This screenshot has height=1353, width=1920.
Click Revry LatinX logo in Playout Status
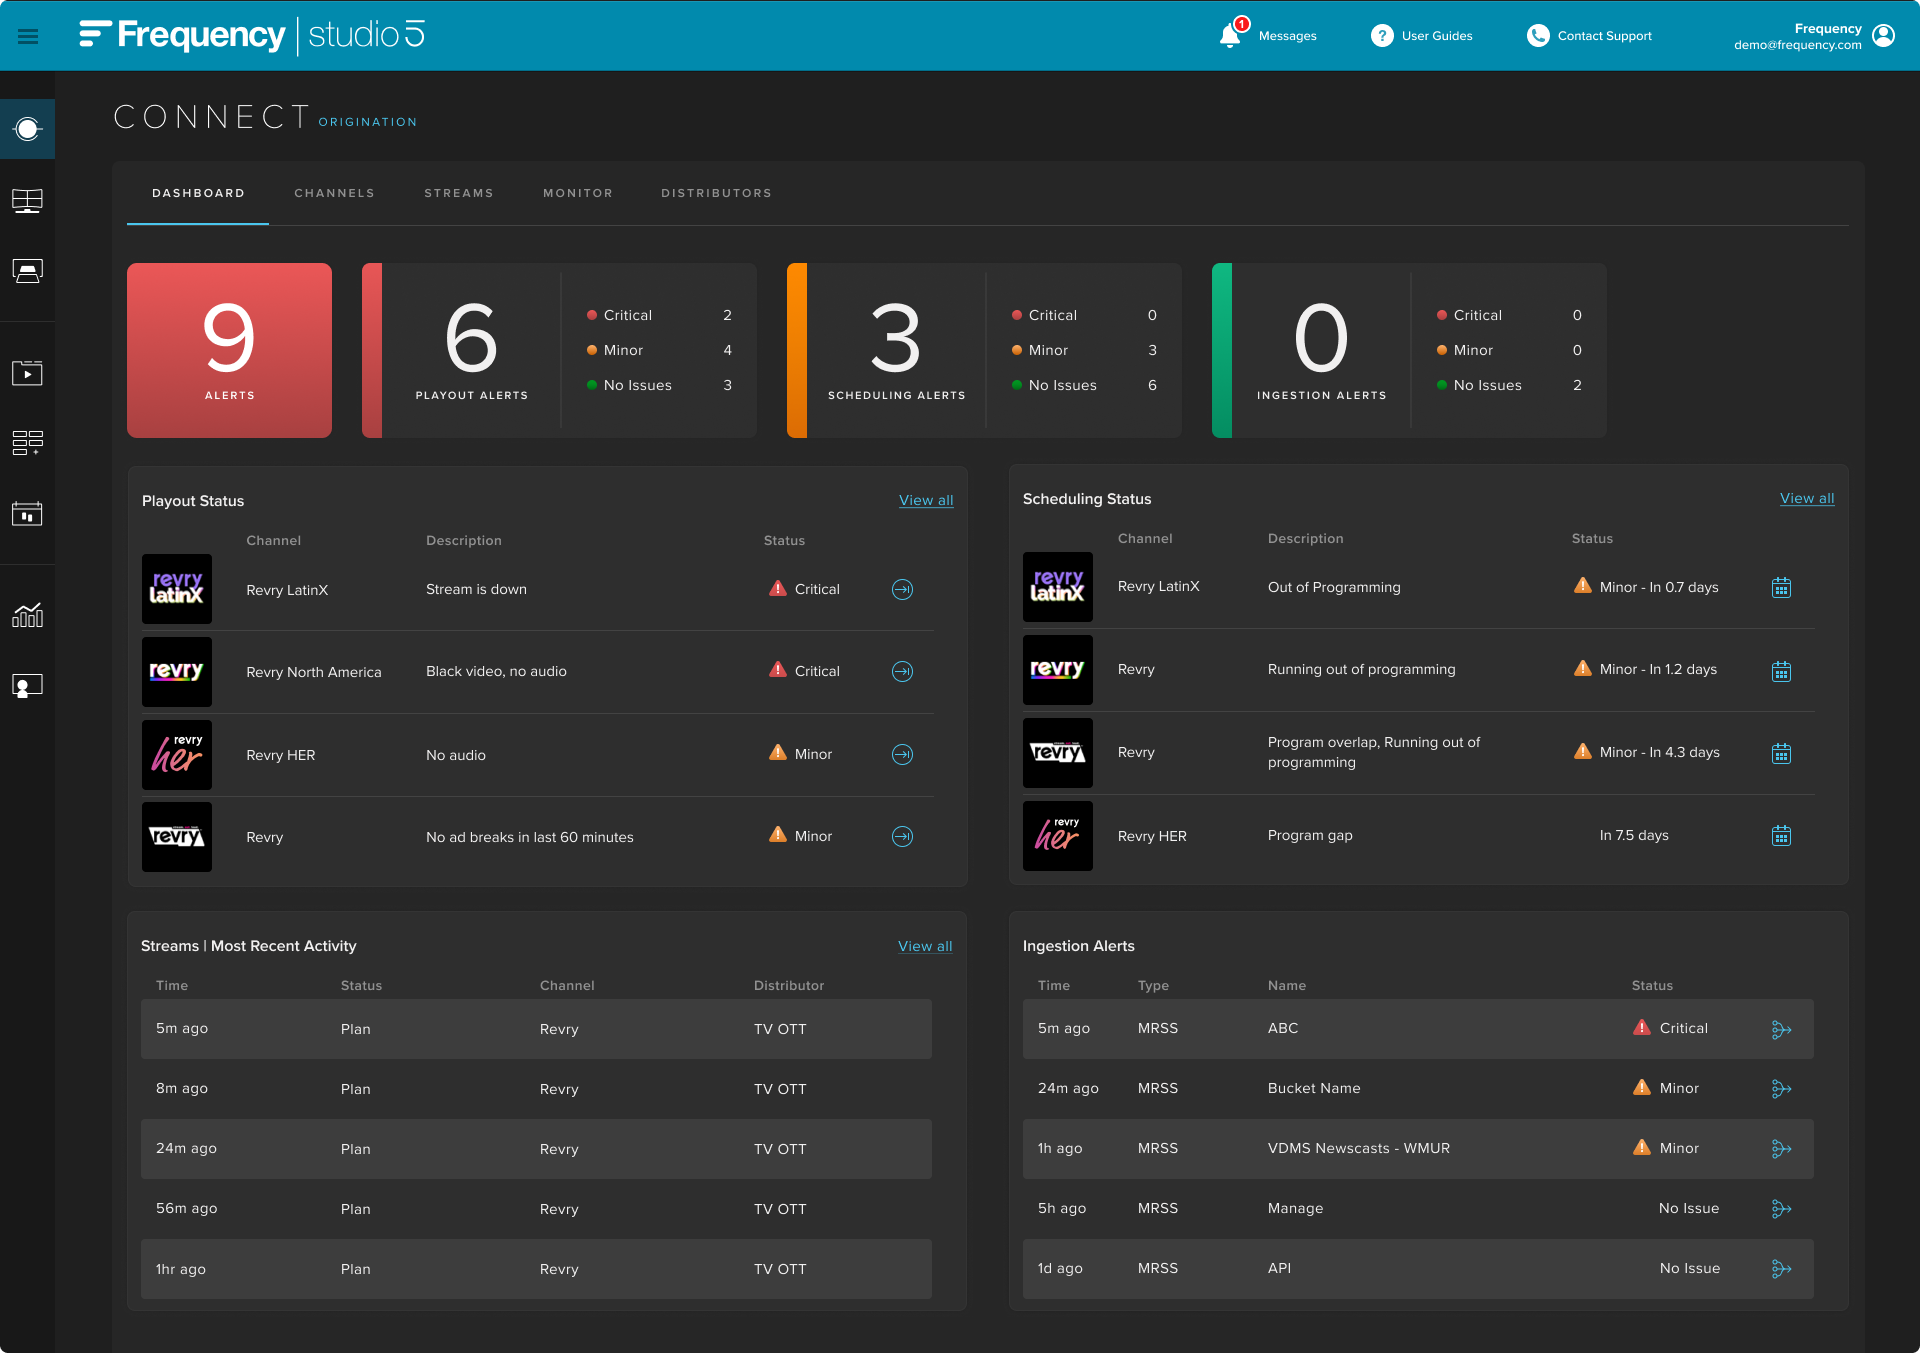177,589
